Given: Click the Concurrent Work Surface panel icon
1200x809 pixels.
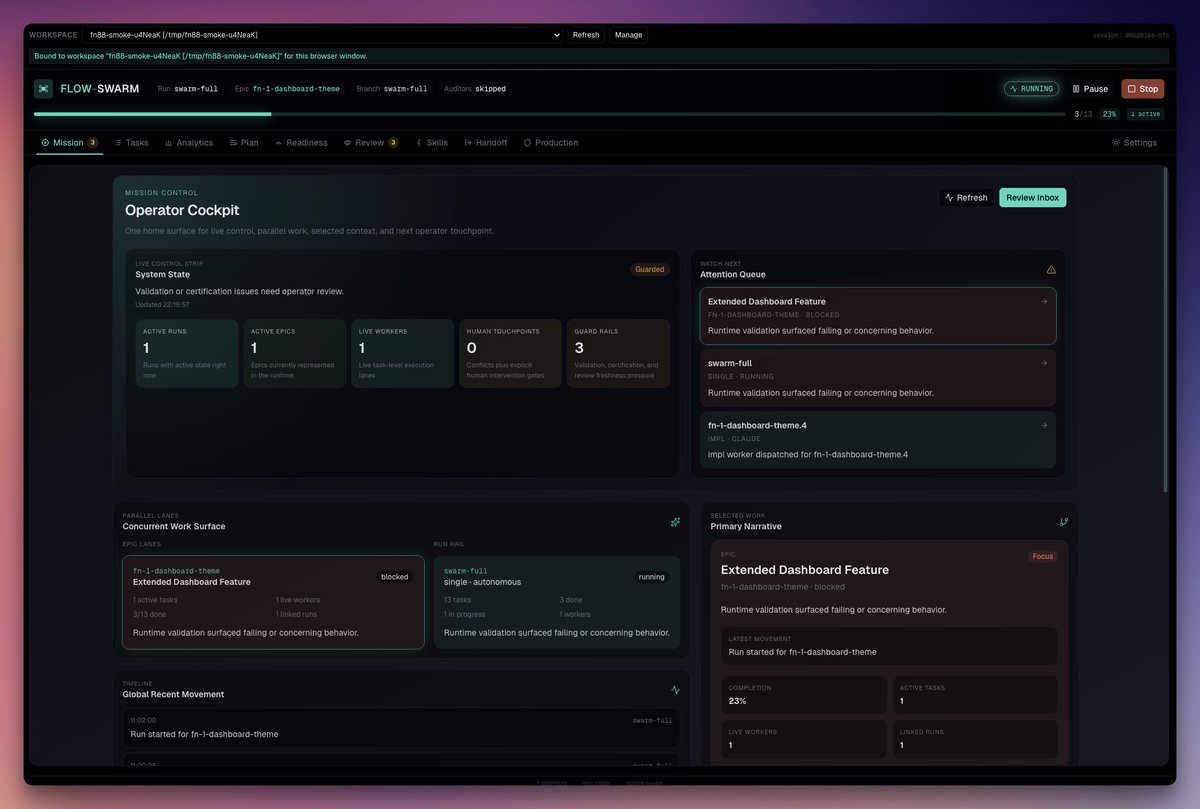Looking at the screenshot, I should (x=675, y=522).
